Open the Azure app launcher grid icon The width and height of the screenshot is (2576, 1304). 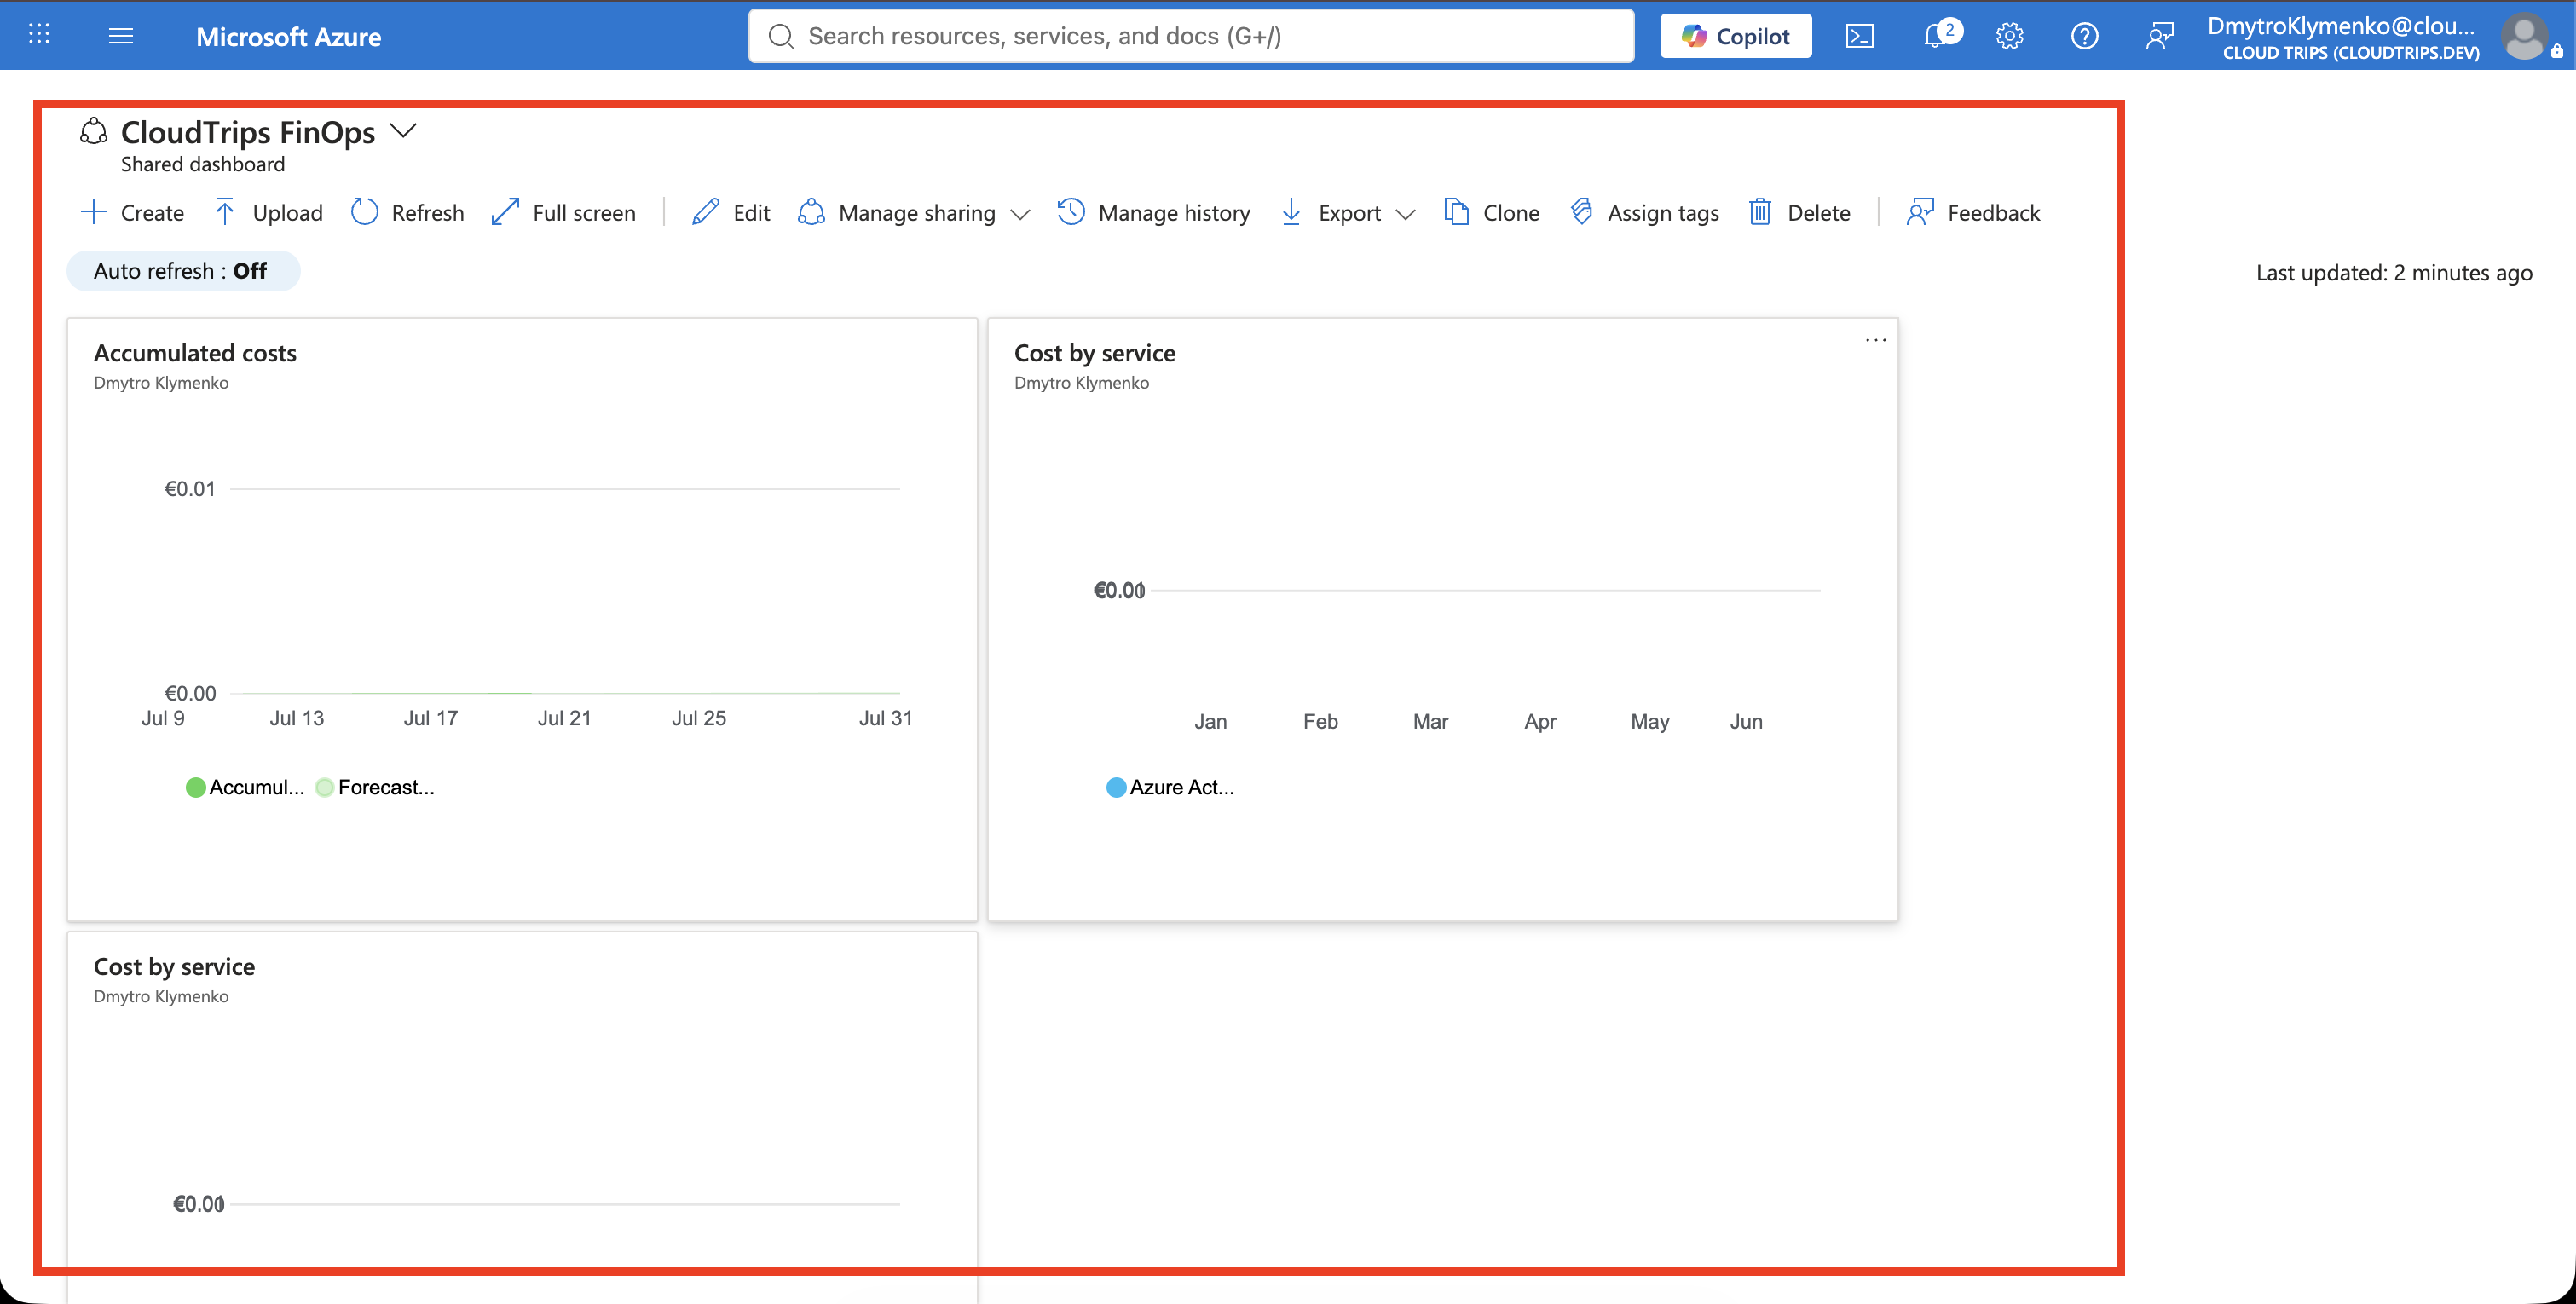point(39,35)
